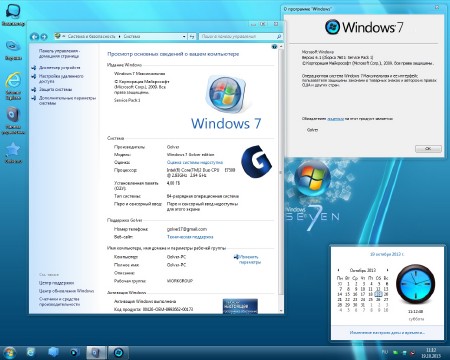The image size is (450, 360).
Task: Open System protection link
Action: coord(55,89)
